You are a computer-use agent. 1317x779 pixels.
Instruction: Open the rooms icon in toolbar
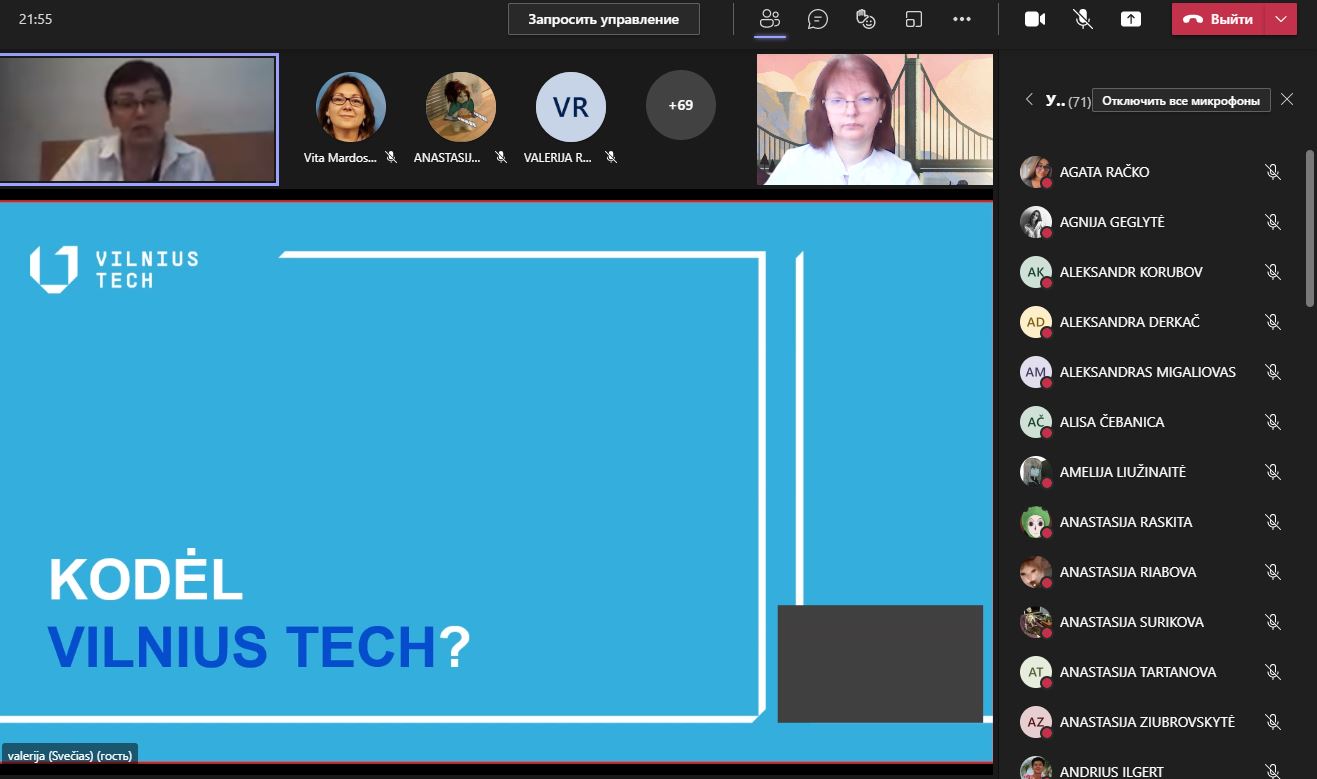[x=914, y=19]
